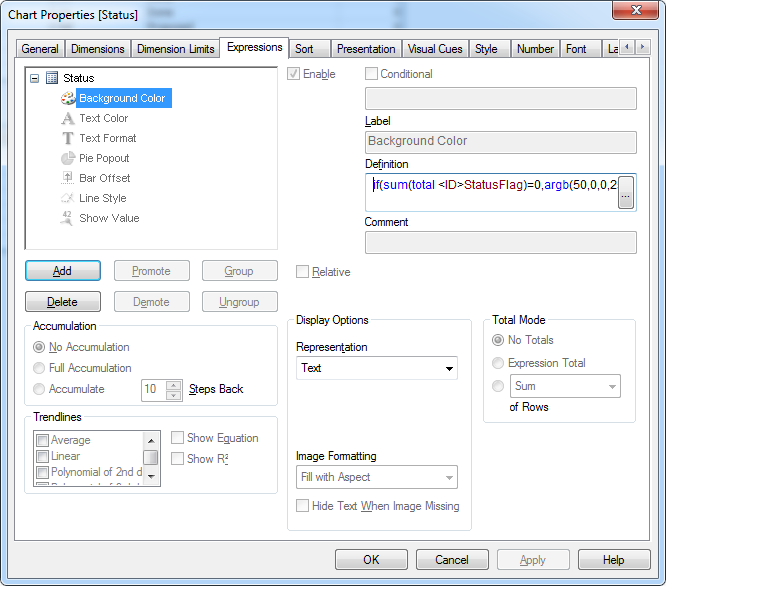Select the Line Style attribute row

pos(103,198)
